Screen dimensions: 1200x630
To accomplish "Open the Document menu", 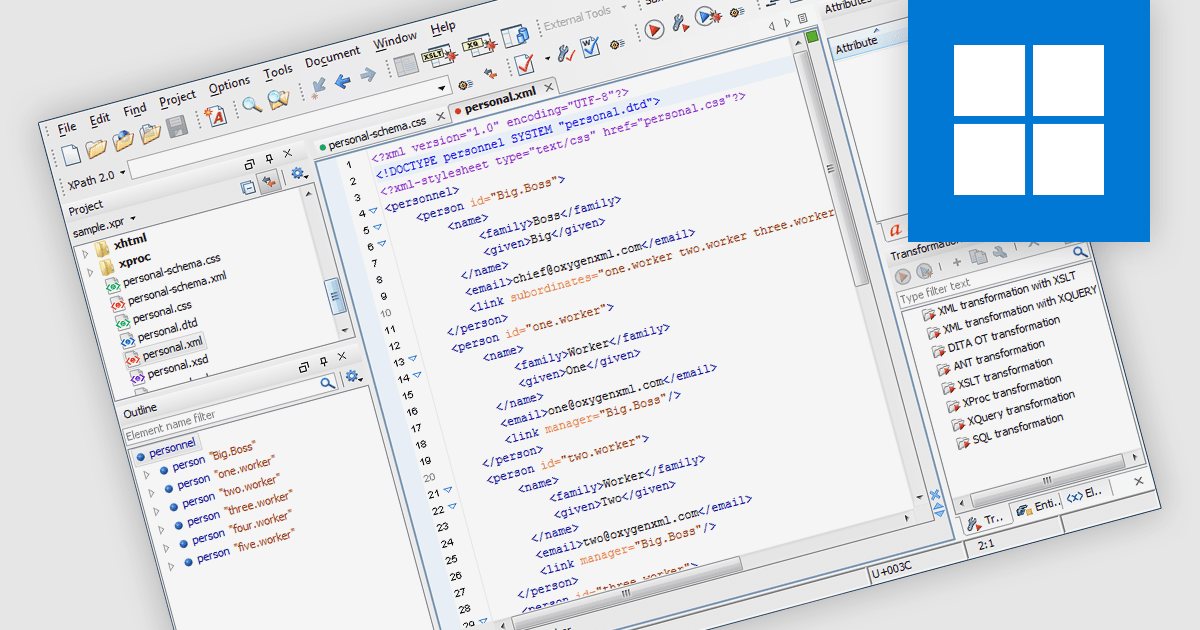I will [332, 55].
